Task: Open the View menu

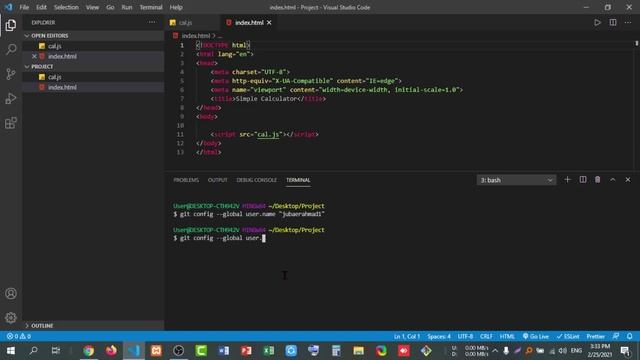Action: tap(92, 7)
